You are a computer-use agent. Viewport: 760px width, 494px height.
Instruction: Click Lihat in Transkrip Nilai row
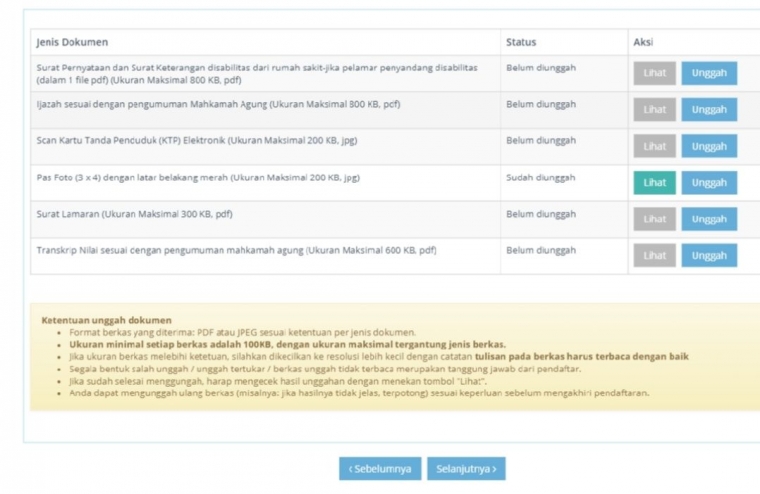pos(654,255)
